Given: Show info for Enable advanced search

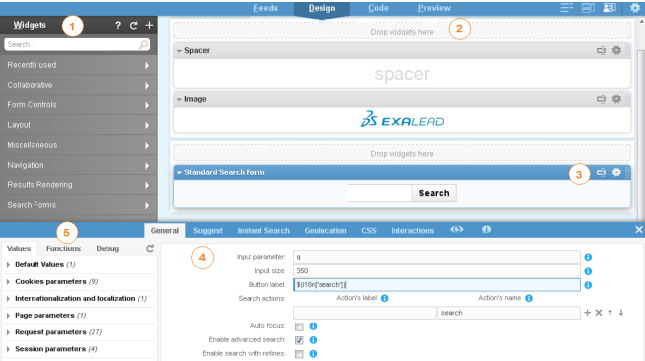Looking at the screenshot, I should pos(313,340).
